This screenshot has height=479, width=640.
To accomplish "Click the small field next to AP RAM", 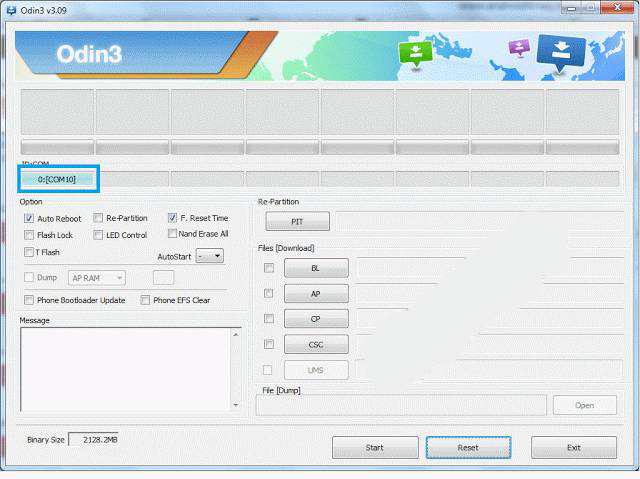I will (163, 278).
